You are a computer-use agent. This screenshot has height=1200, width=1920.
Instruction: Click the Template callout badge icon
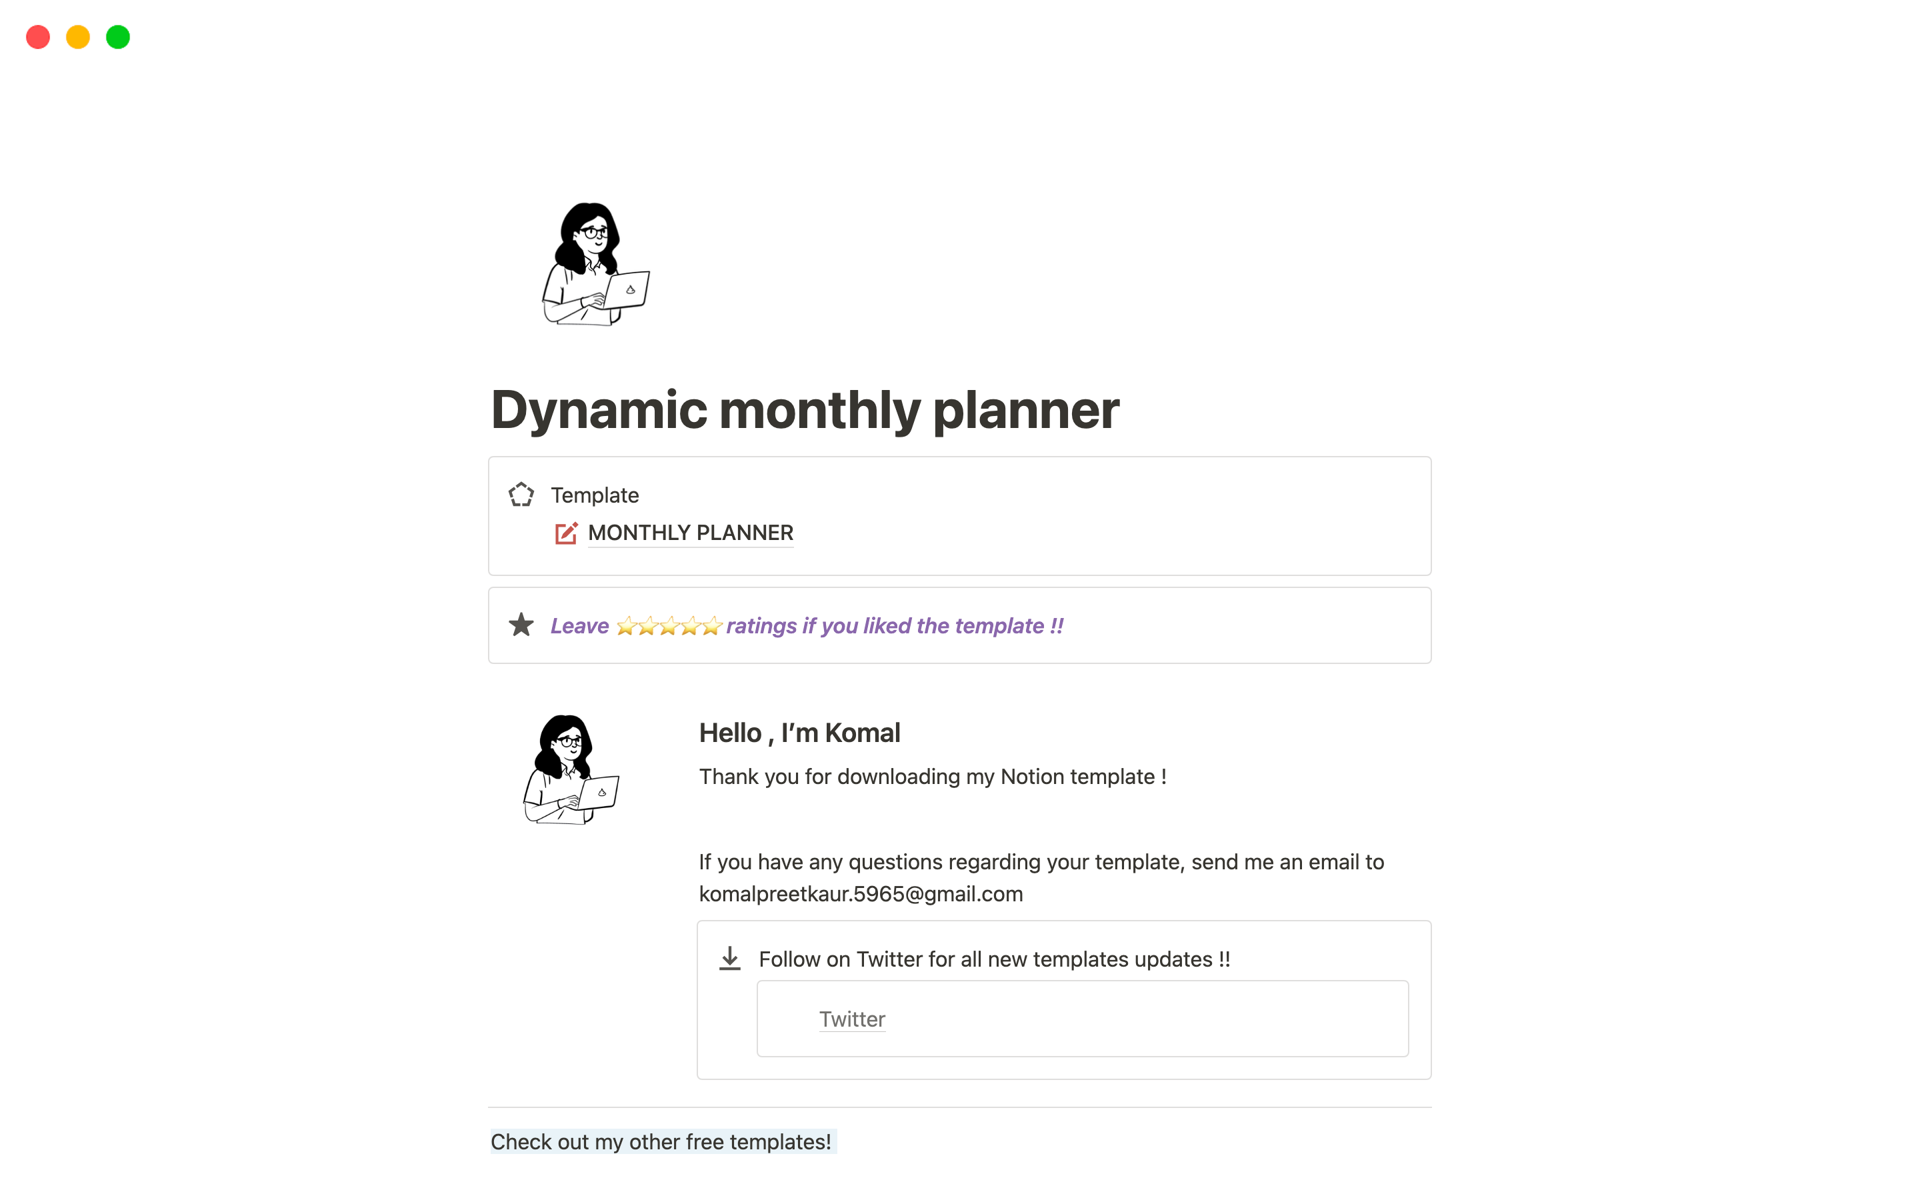[x=521, y=495]
